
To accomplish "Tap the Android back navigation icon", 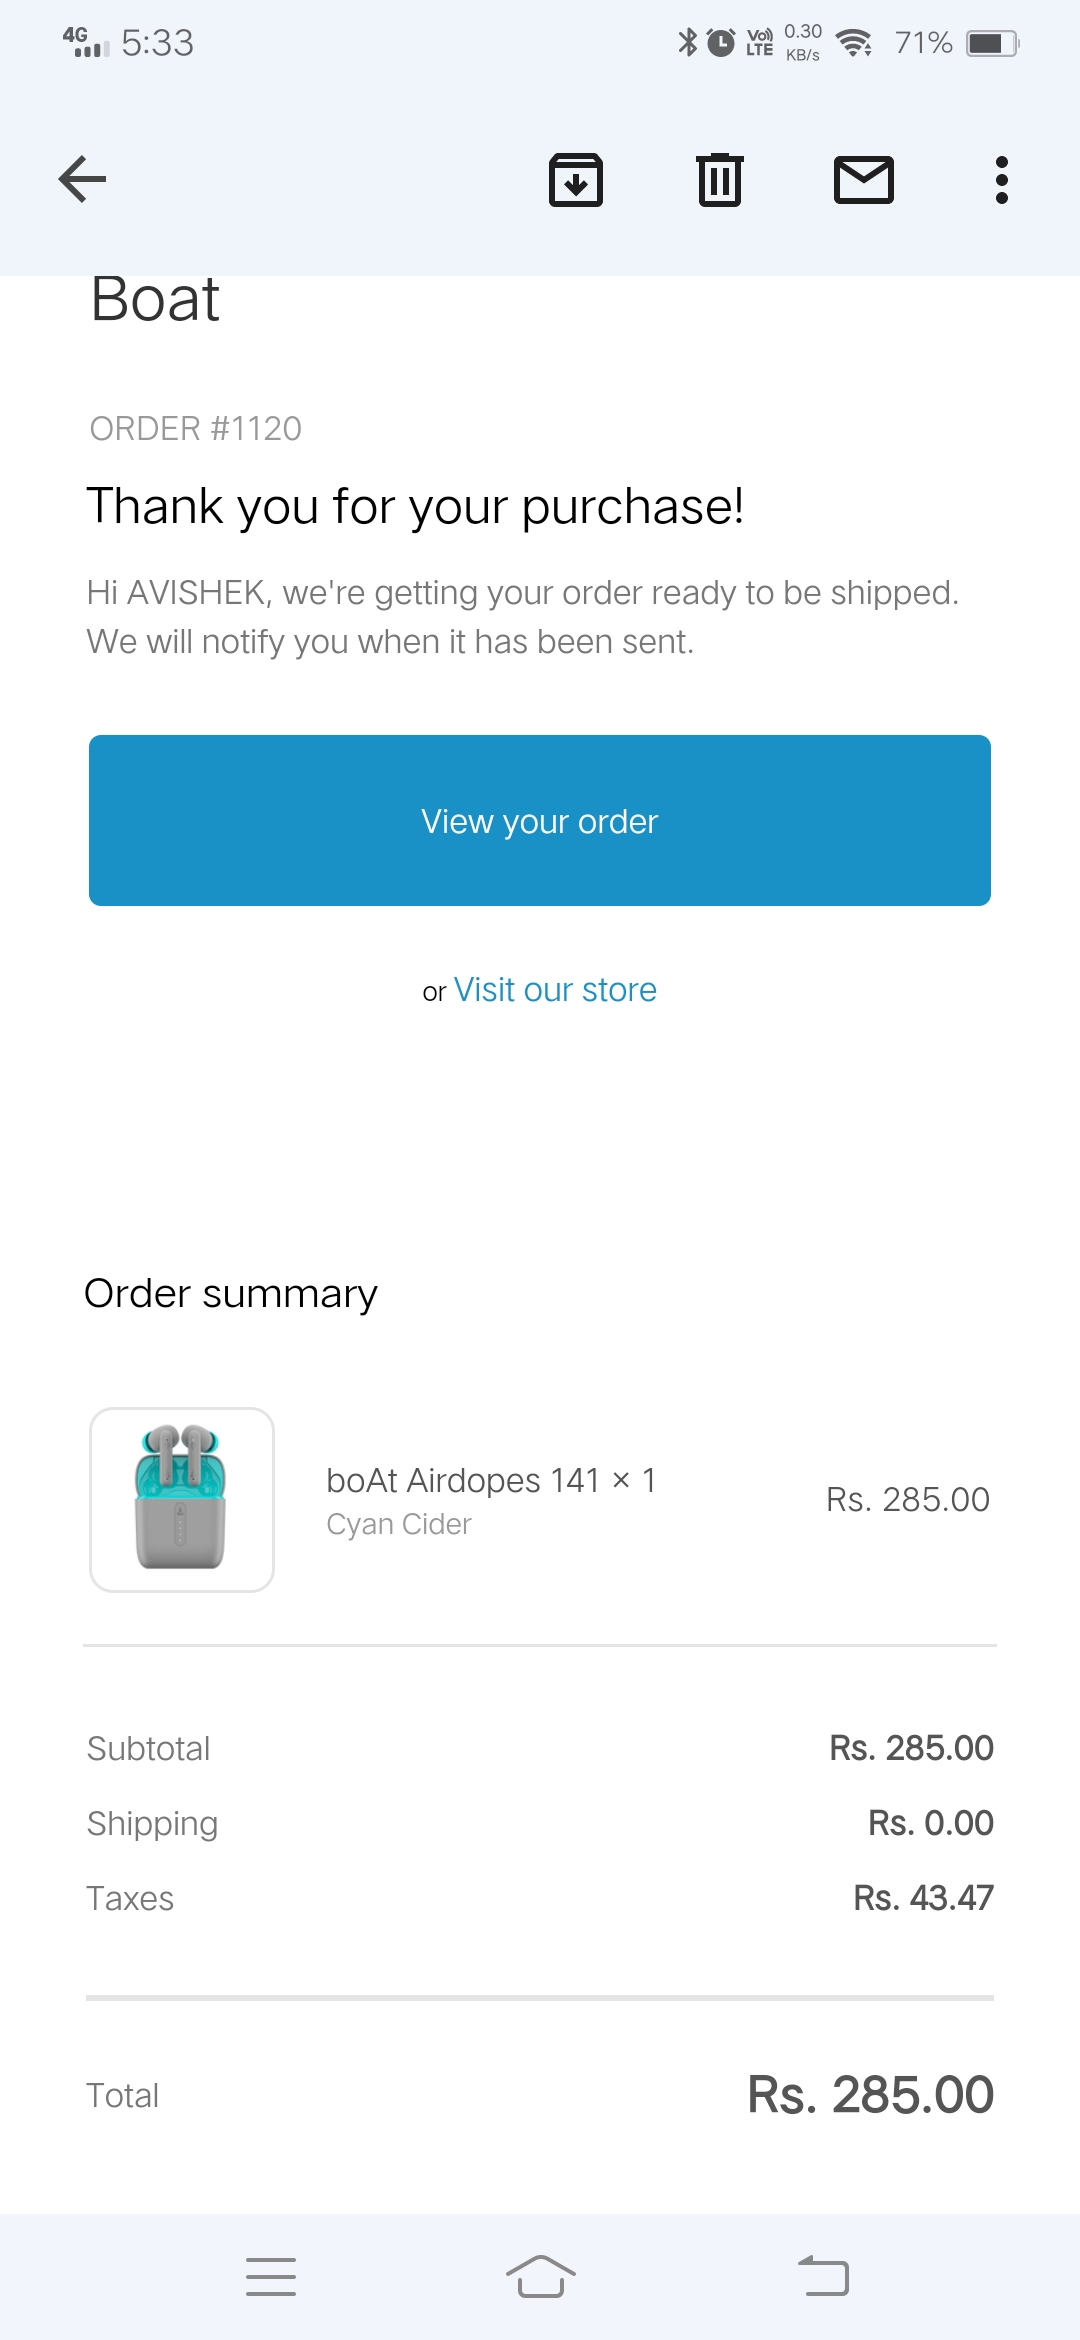I will (824, 2277).
